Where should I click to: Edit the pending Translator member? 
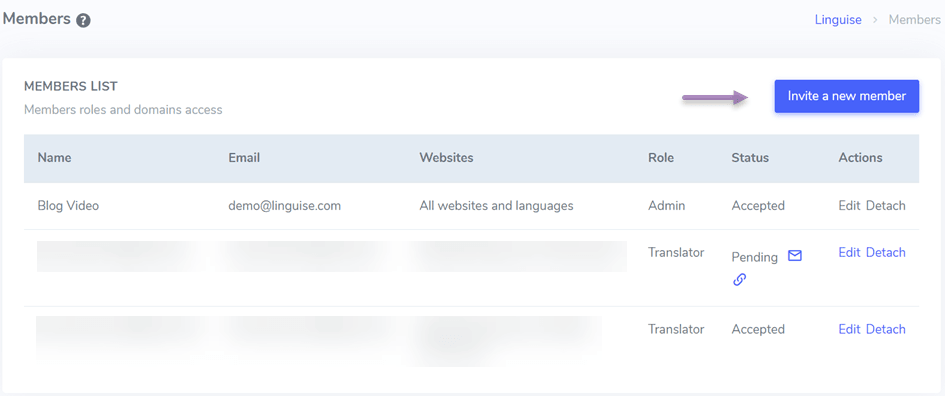click(x=849, y=253)
